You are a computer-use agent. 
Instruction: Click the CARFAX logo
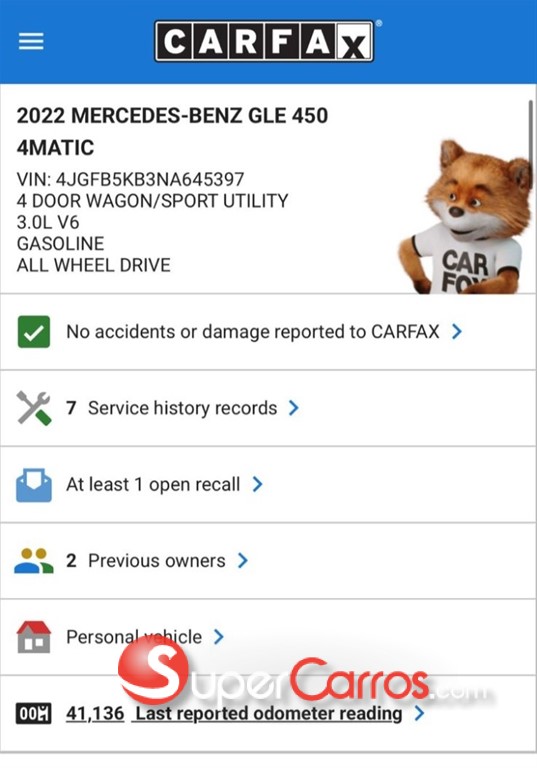pyautogui.click(x=265, y=41)
